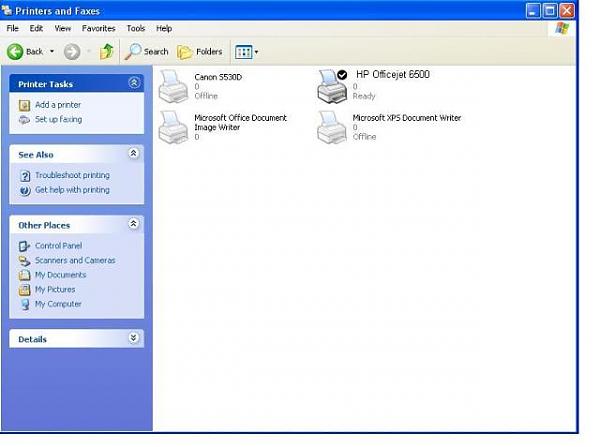Click the Printers and Faxes title bar icon
Screen dimensions: 600x447
[x=7, y=10]
